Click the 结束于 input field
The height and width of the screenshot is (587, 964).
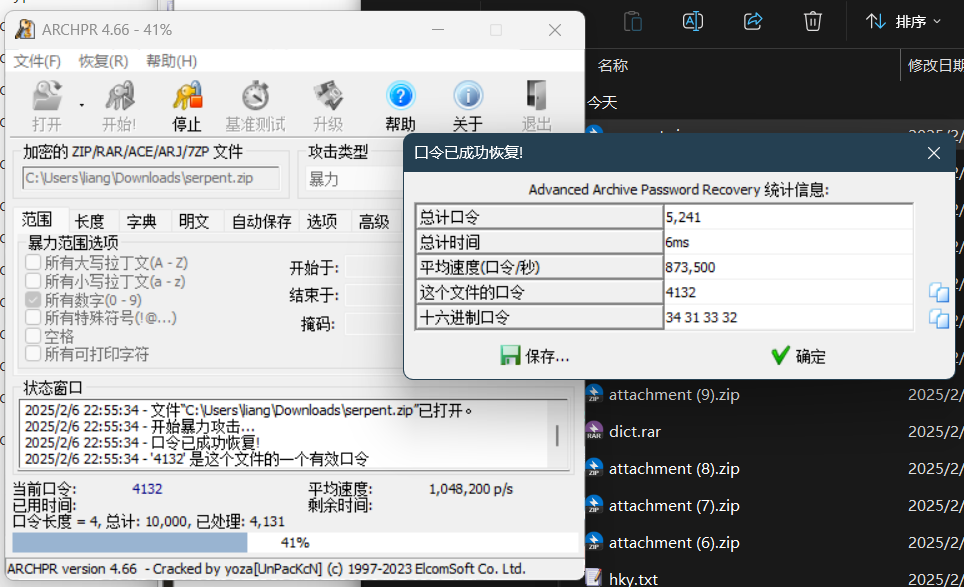[x=374, y=295]
